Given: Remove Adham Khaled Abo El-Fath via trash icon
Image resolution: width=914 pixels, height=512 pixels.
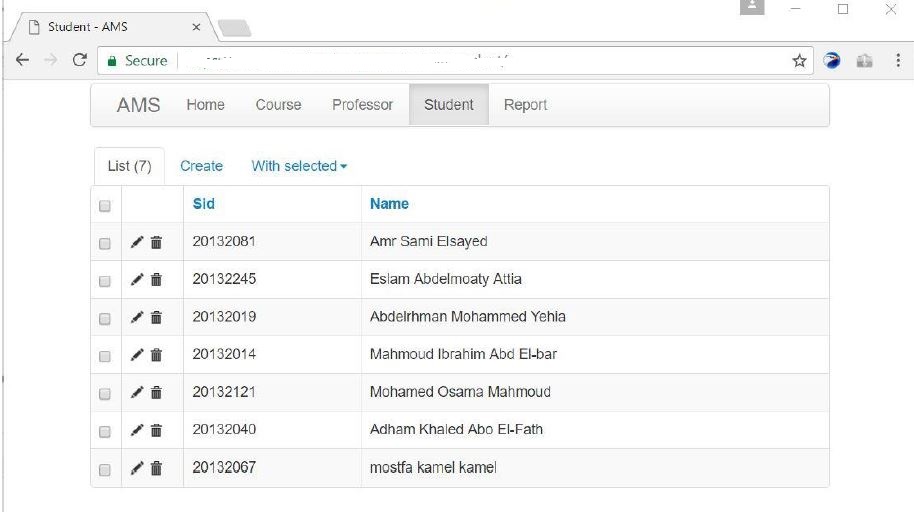Looking at the screenshot, I should 156,430.
